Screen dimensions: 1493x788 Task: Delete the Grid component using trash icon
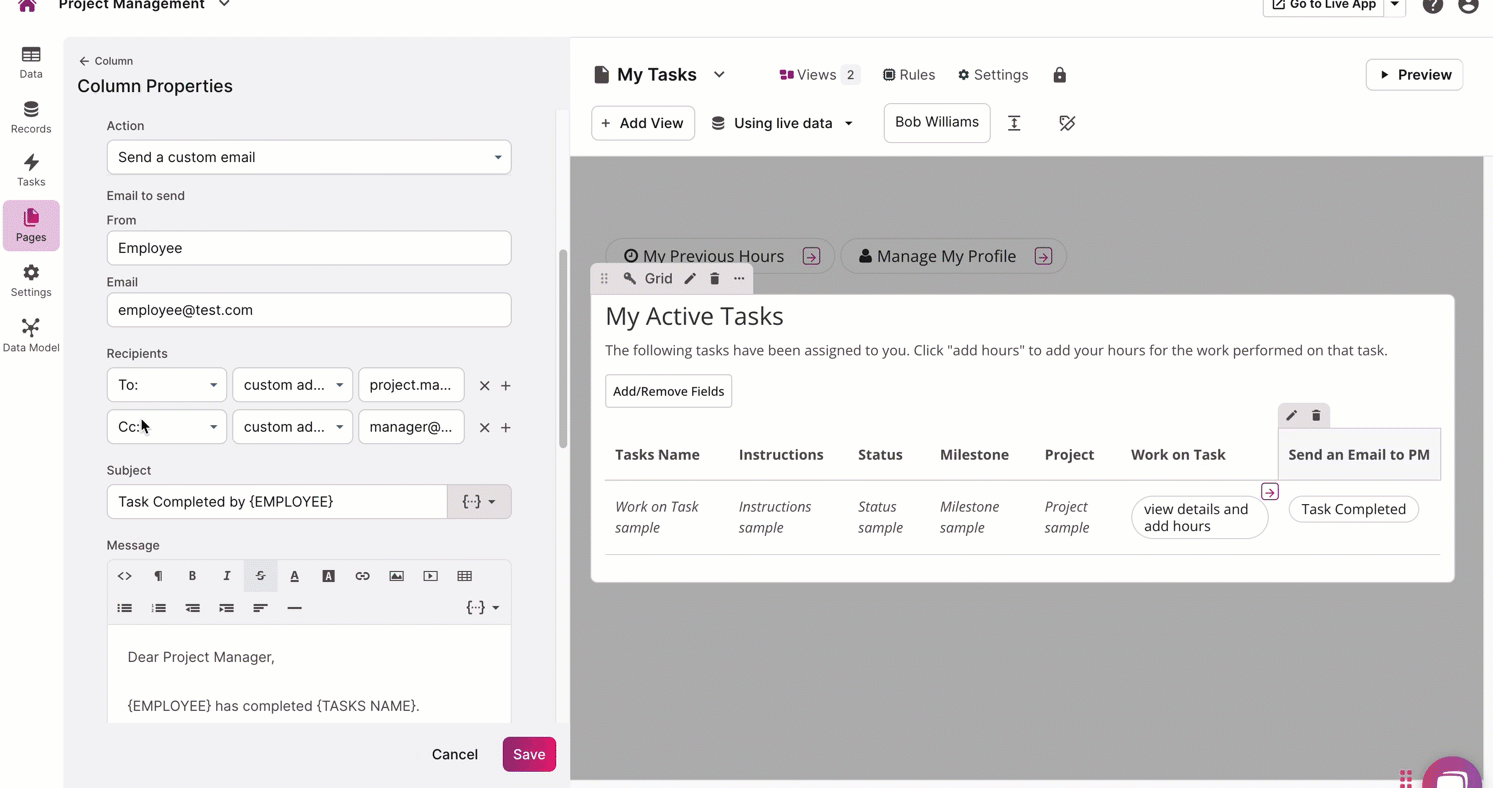click(714, 279)
